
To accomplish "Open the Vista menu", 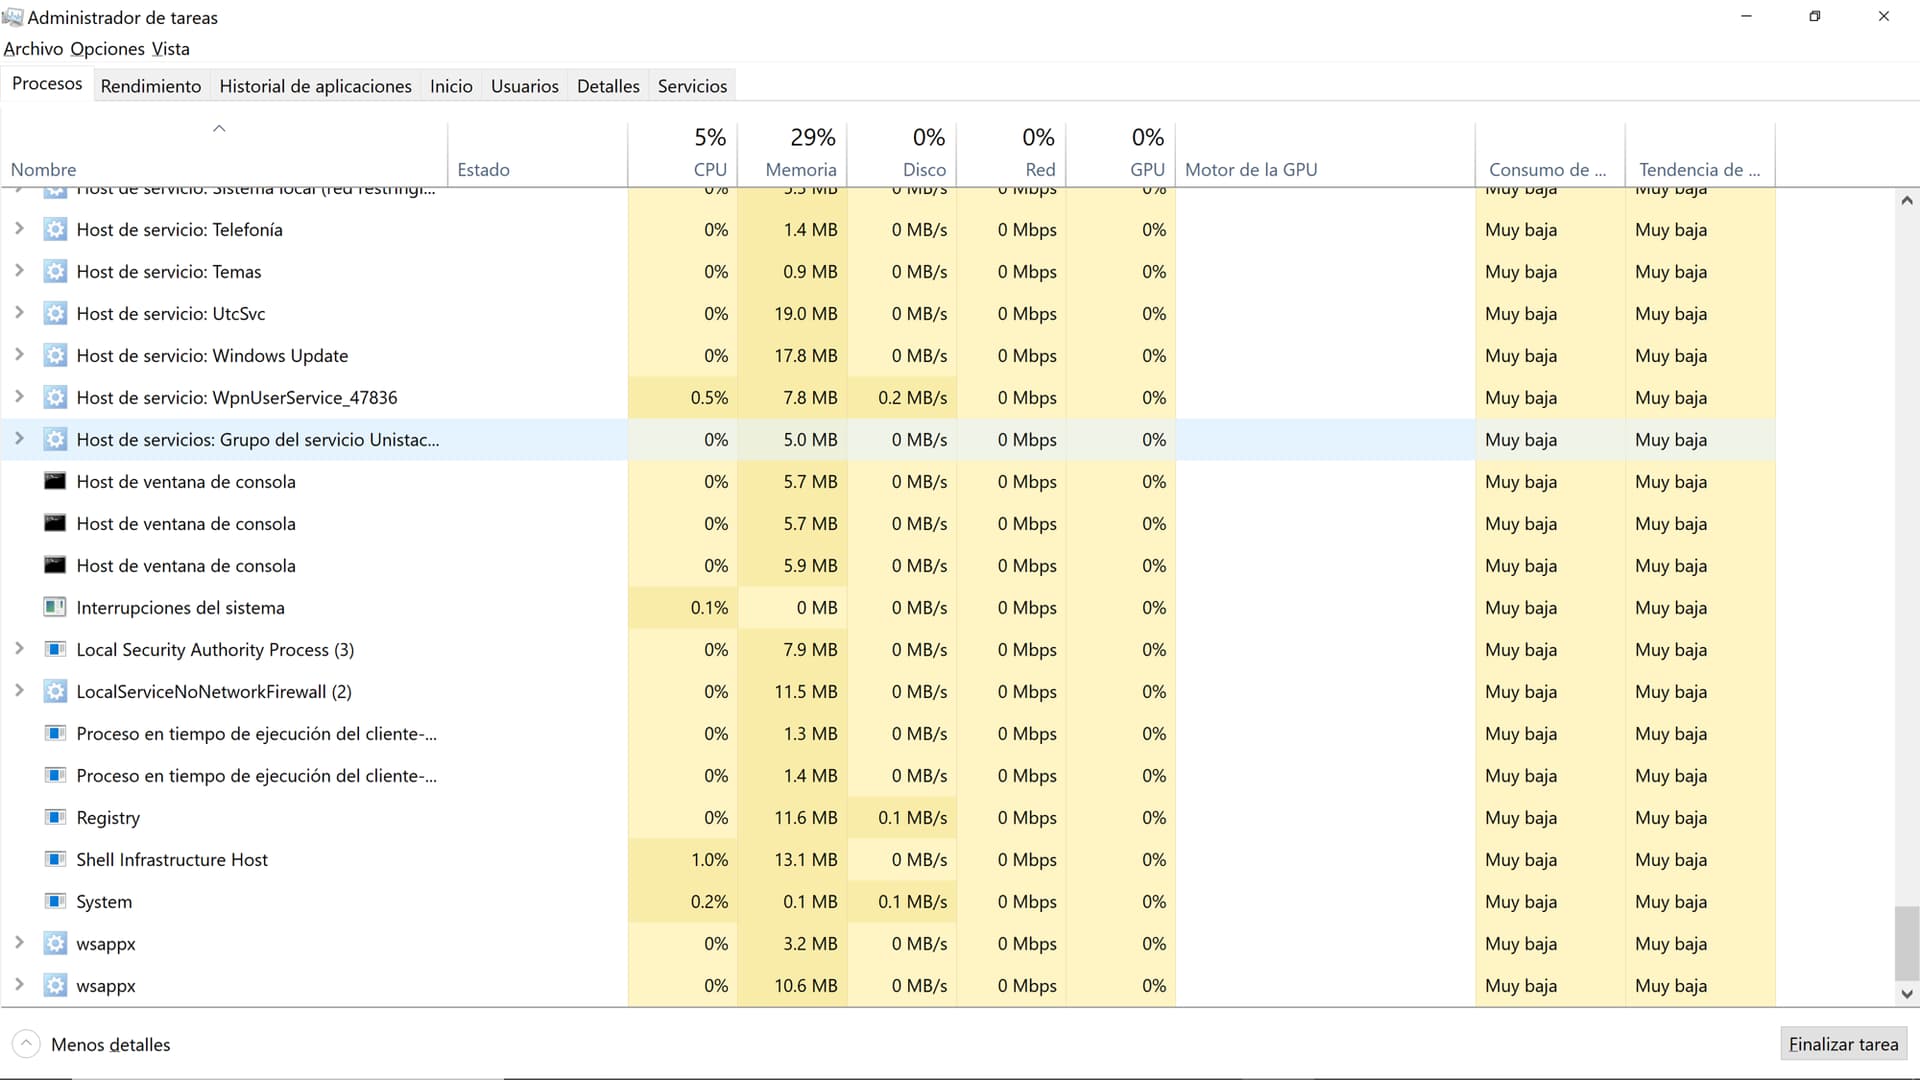I will 170,49.
